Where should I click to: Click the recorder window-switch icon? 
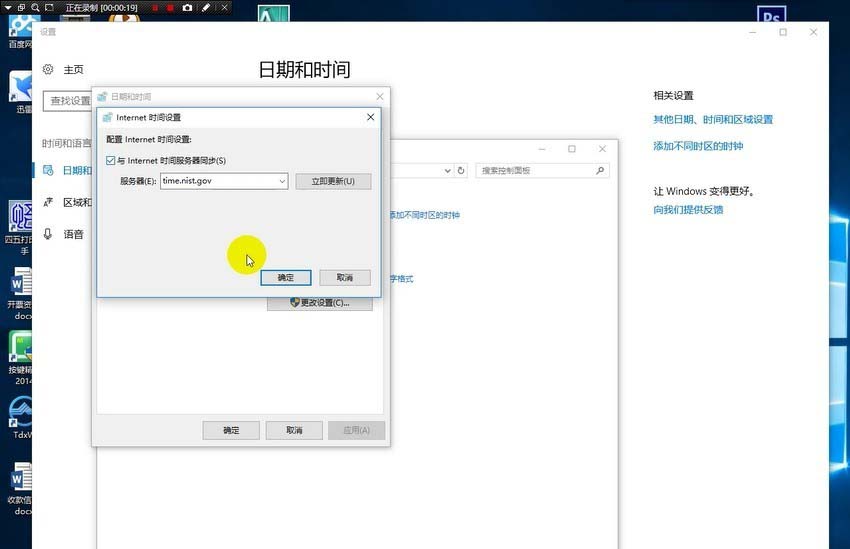21,8
